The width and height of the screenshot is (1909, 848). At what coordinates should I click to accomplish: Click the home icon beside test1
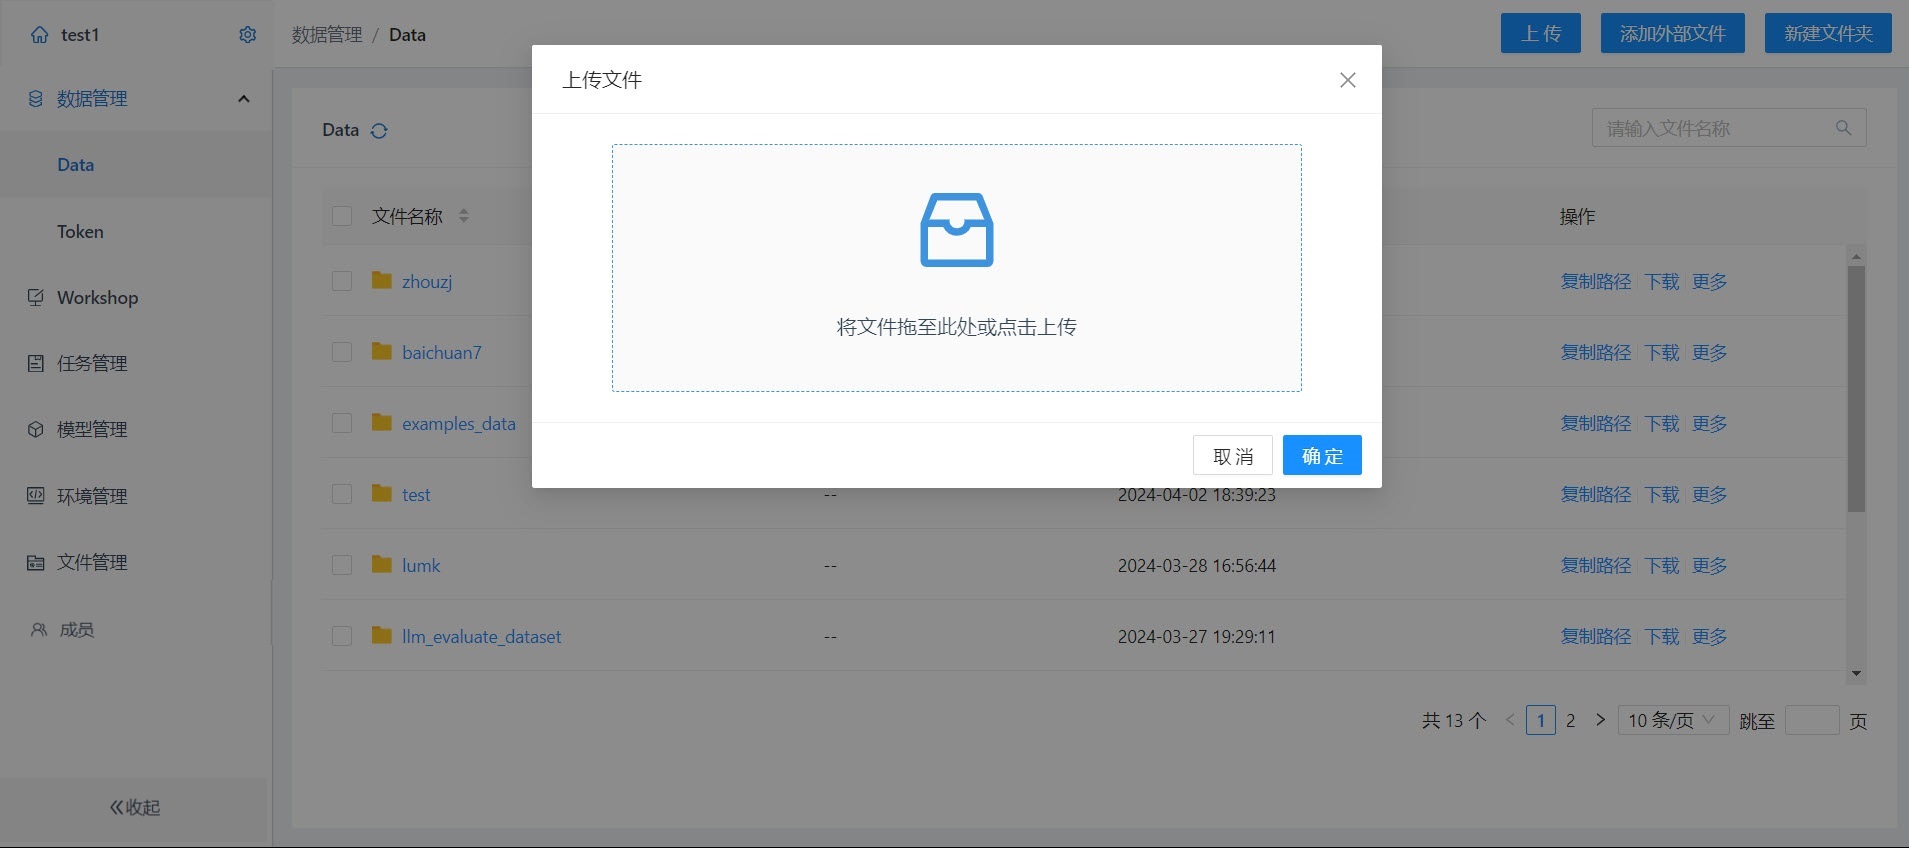click(39, 35)
